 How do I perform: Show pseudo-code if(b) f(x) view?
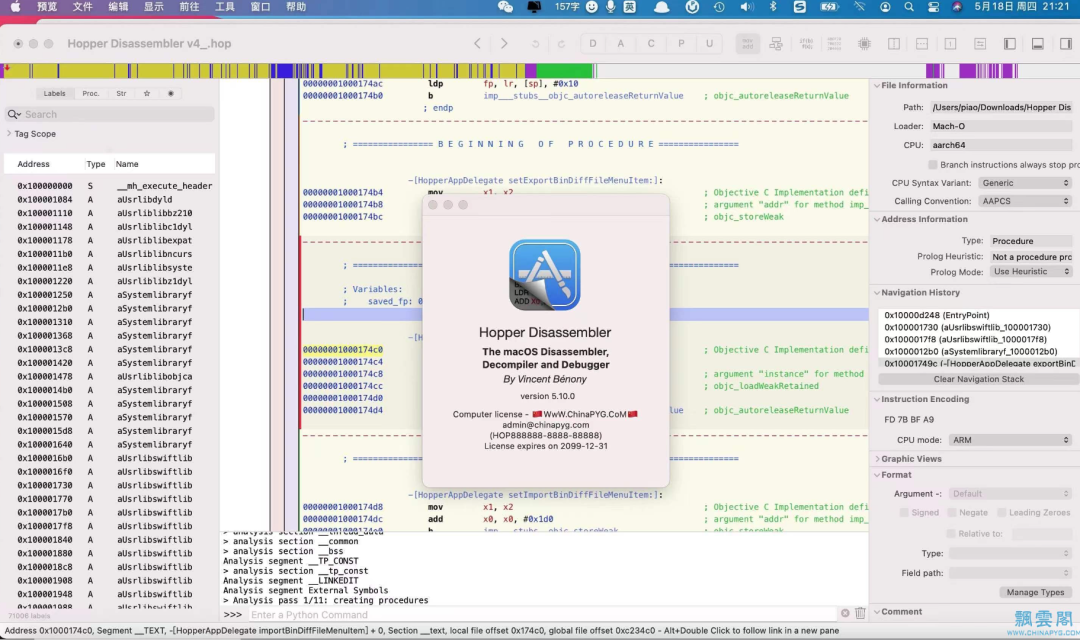click(x=806, y=43)
